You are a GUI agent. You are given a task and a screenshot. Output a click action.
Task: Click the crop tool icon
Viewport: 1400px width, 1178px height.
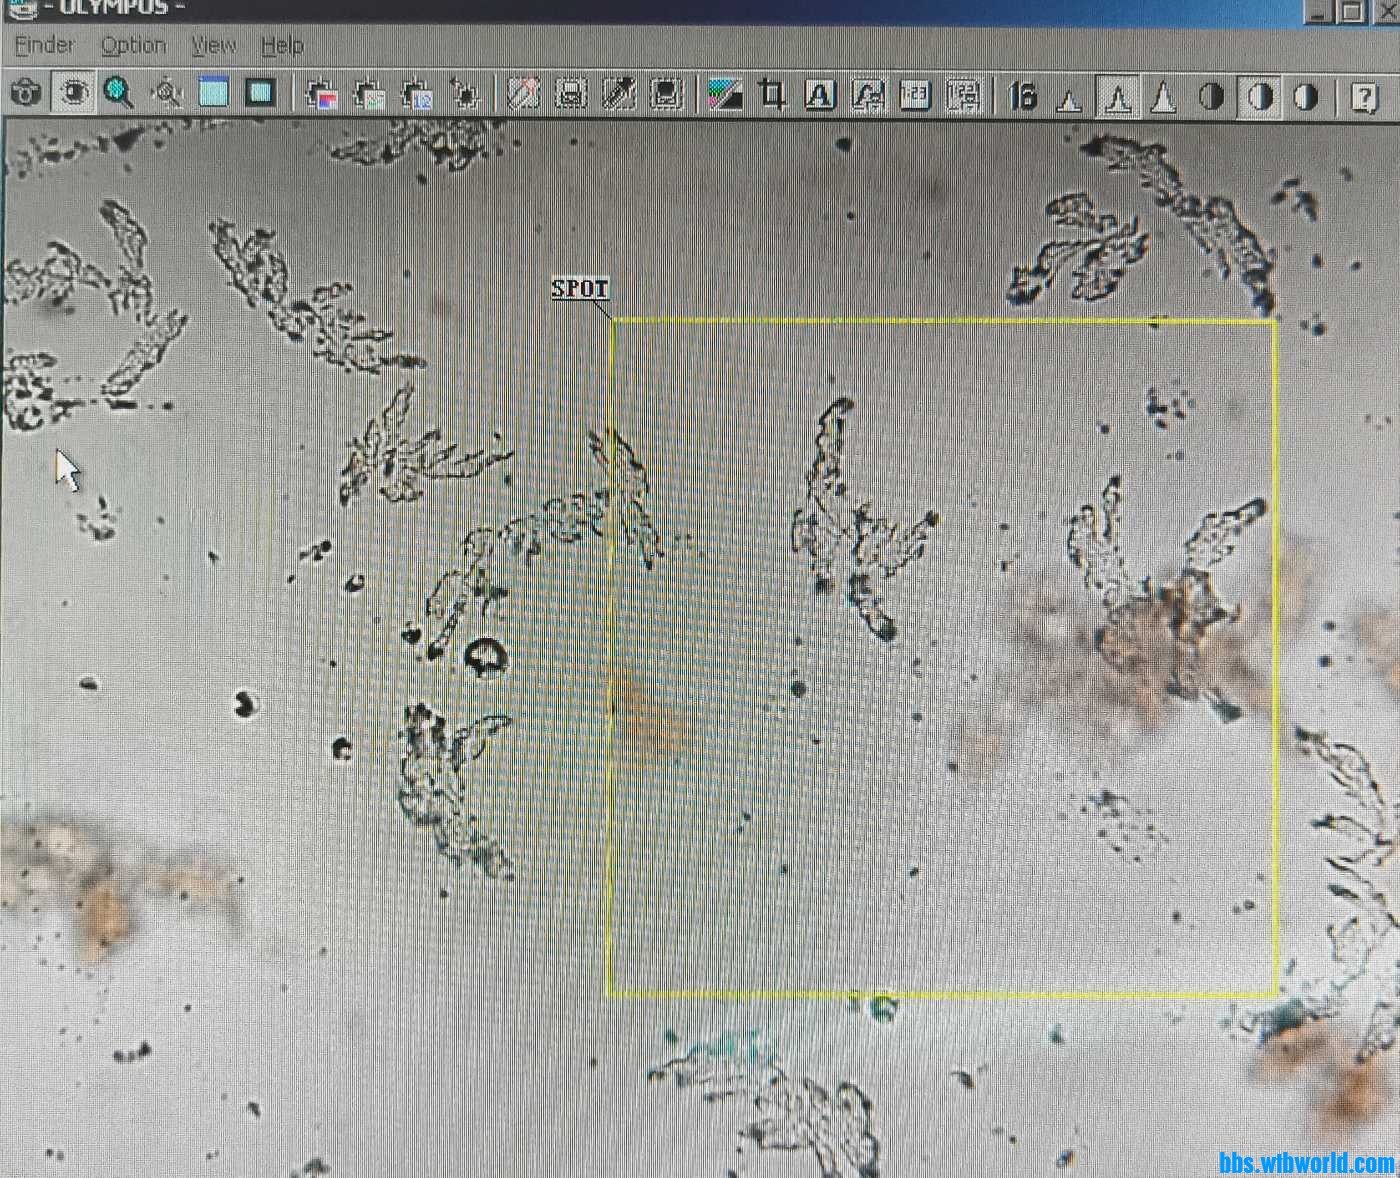[771, 95]
